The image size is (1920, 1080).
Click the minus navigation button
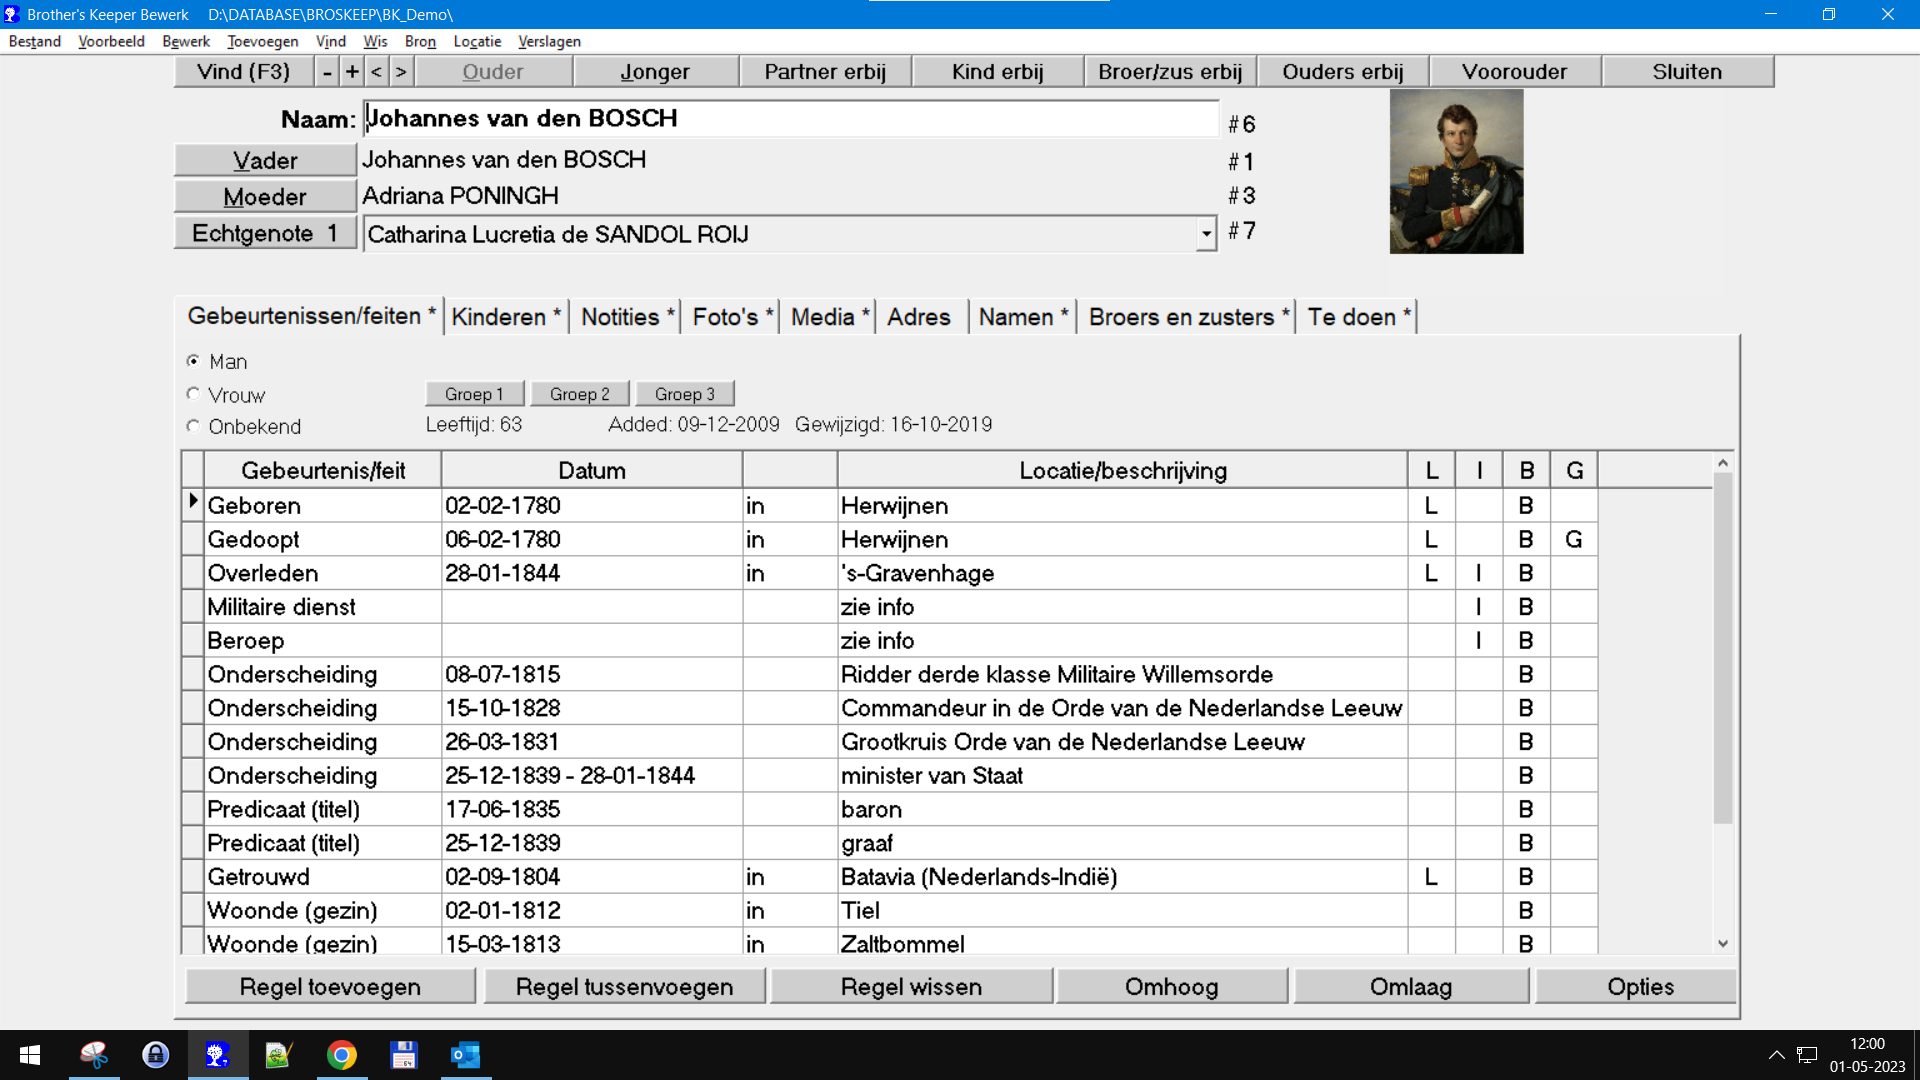tap(327, 72)
